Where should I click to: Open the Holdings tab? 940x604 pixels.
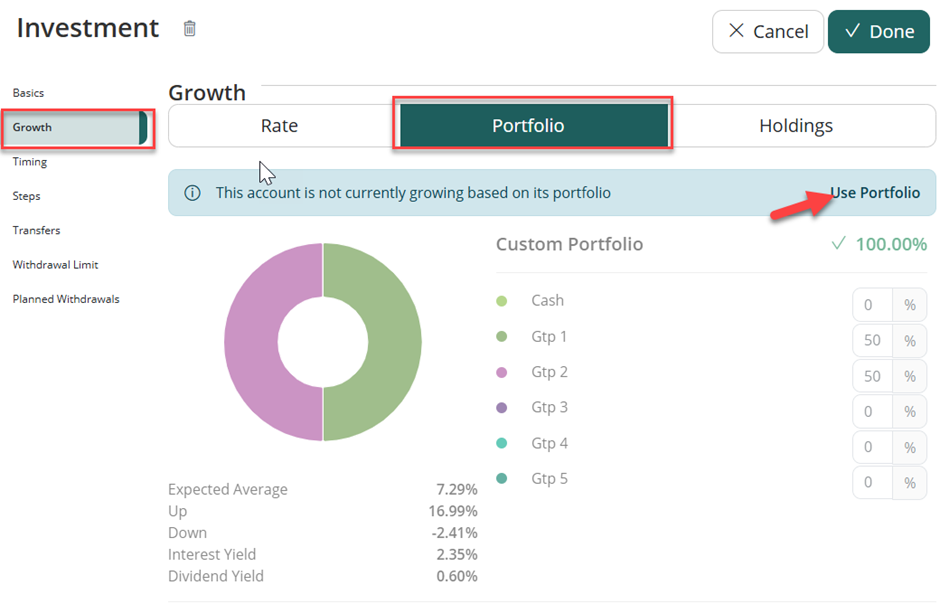(795, 126)
